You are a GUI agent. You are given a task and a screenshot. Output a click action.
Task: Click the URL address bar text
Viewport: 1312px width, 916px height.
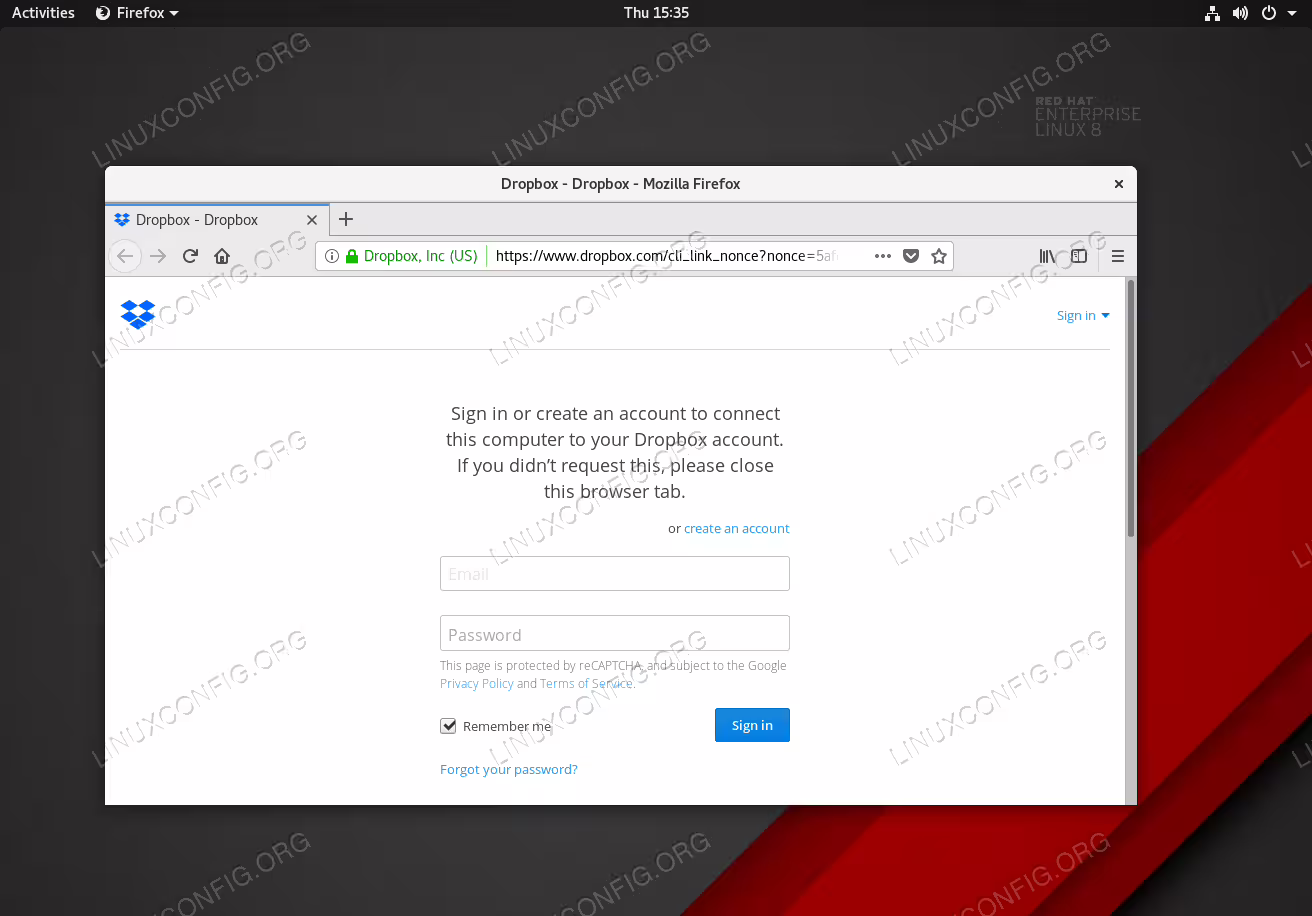pos(665,256)
